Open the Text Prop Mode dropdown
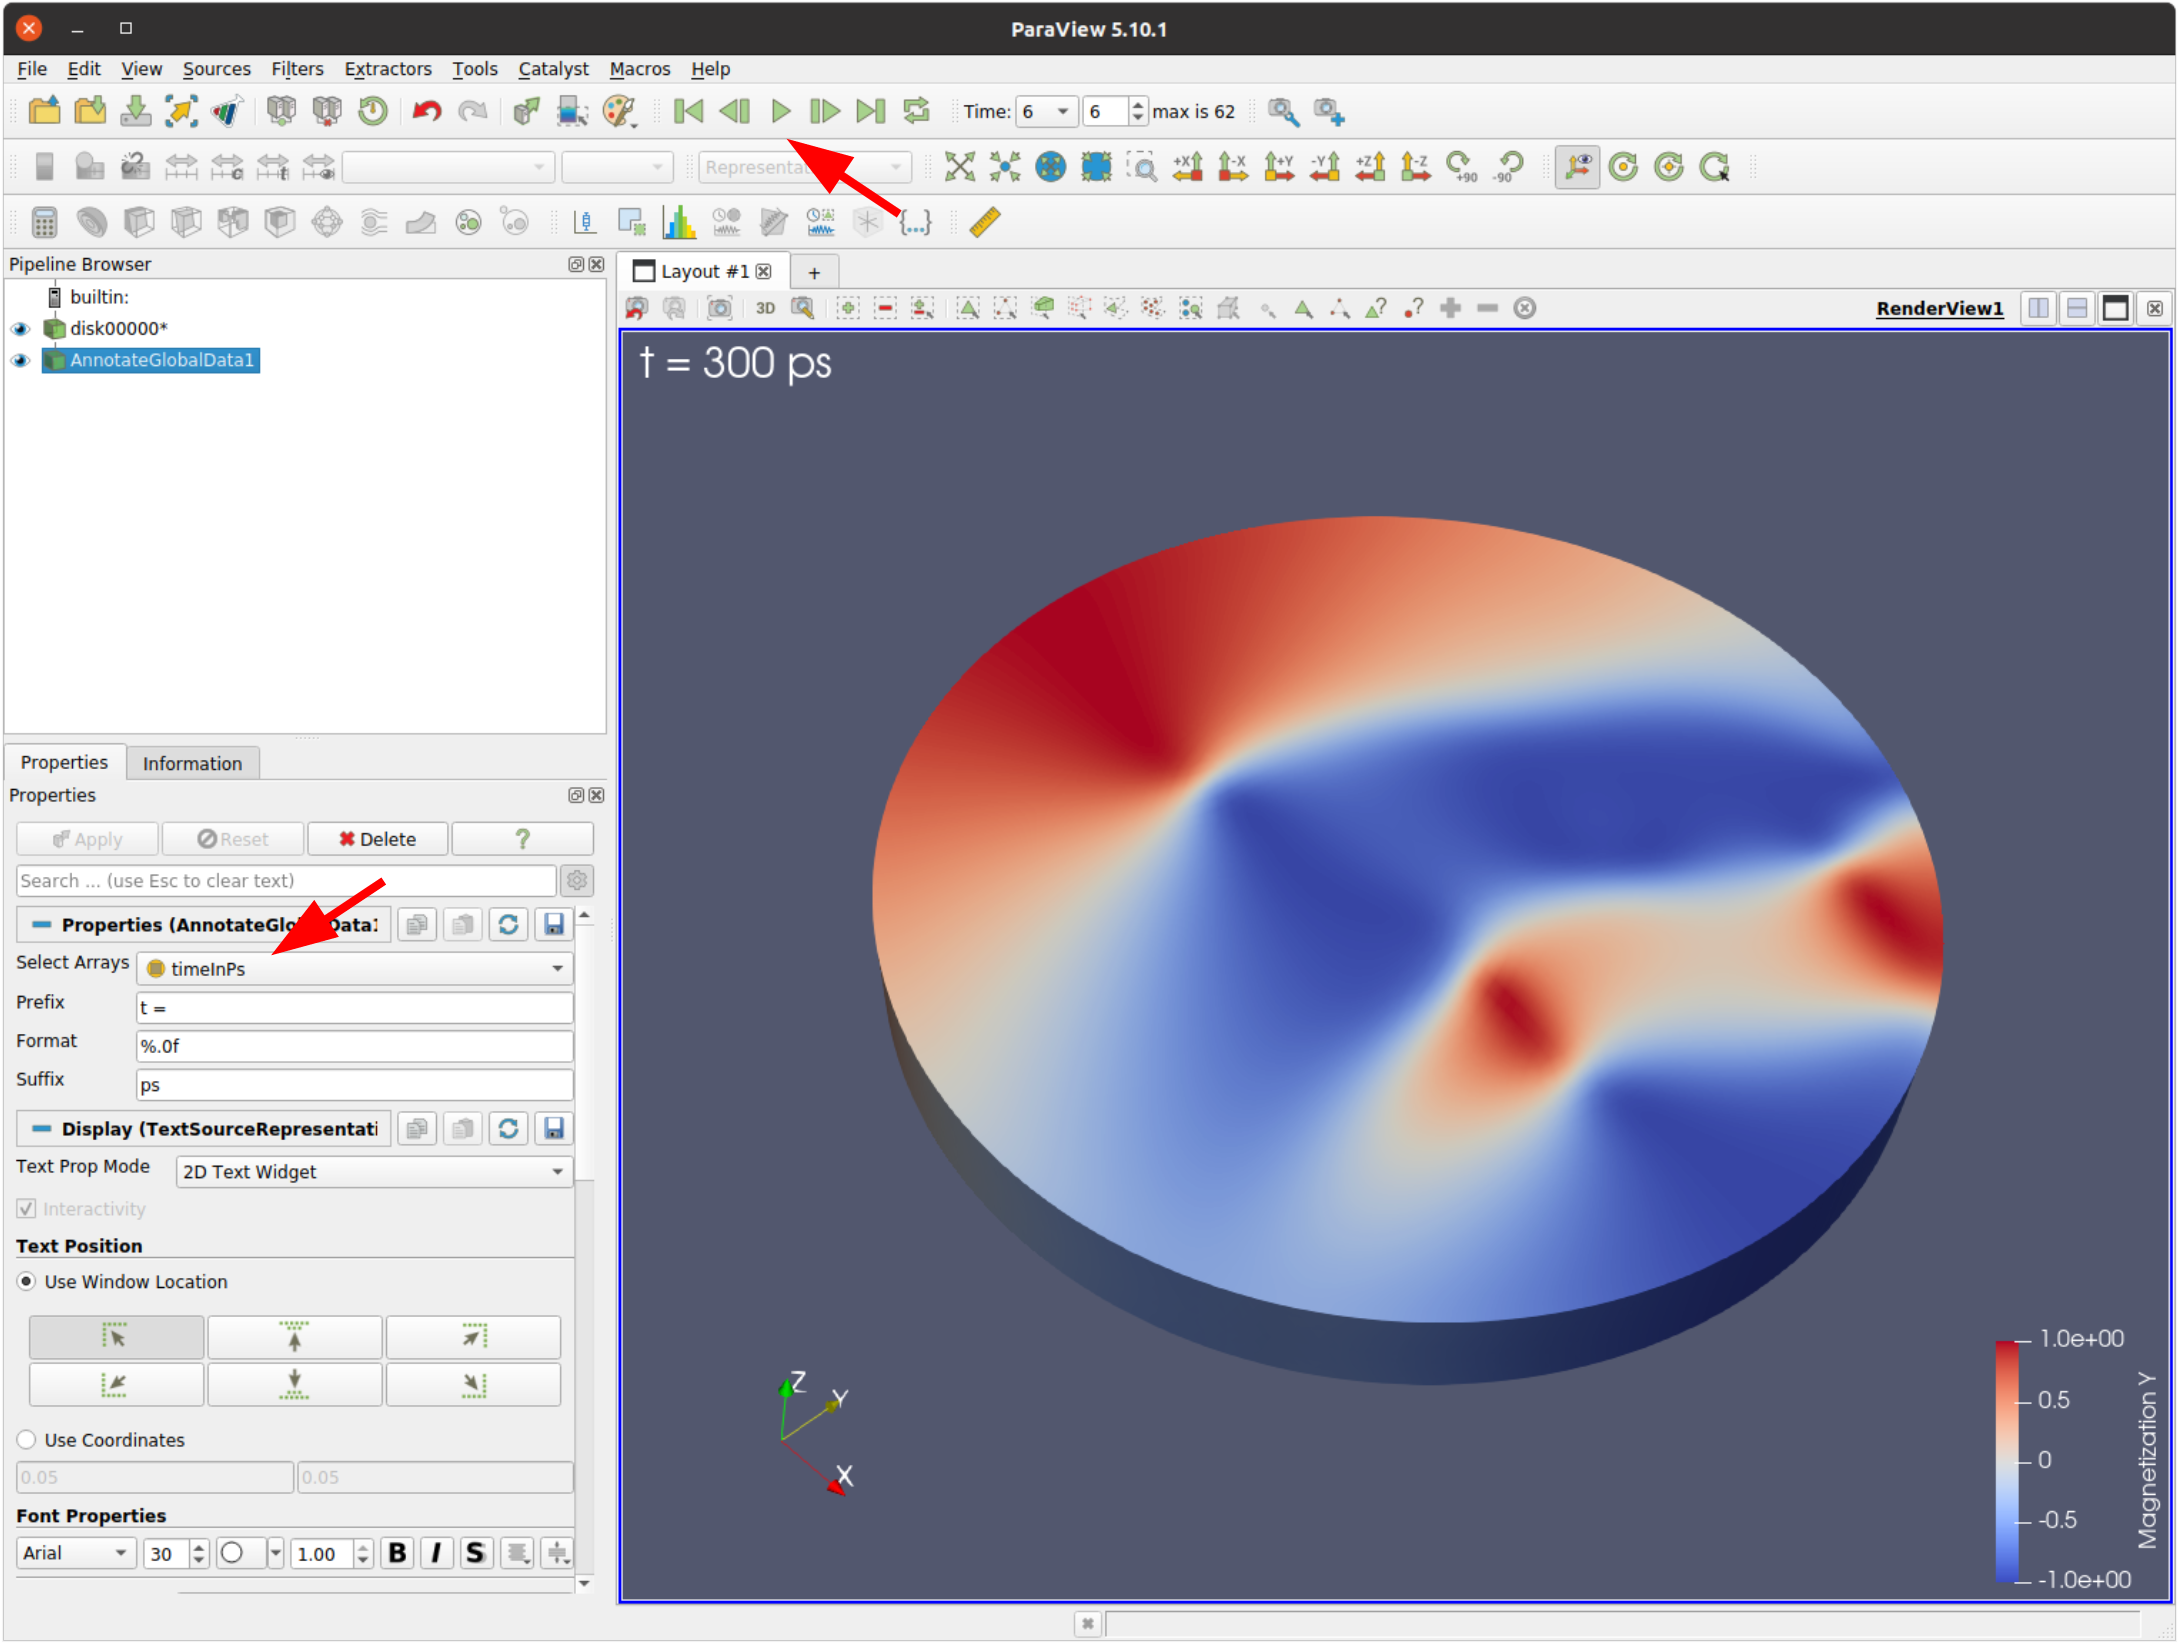Viewport: 2181px width, 1644px height. pyautogui.click(x=374, y=1172)
